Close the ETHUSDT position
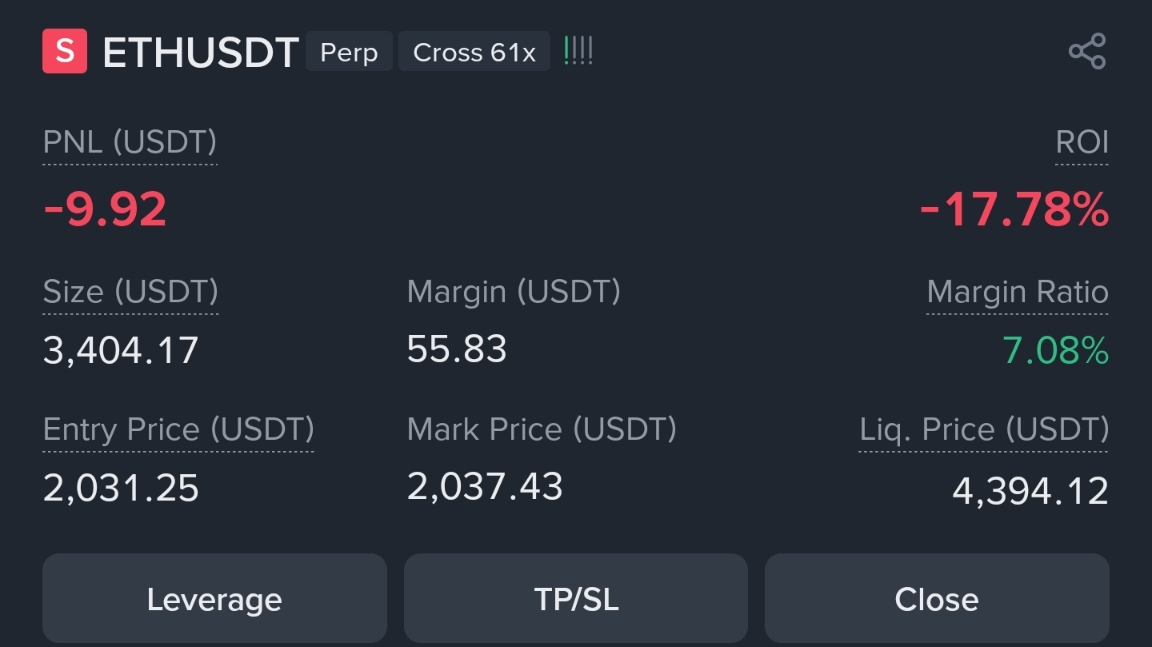Image resolution: width=1152 pixels, height=647 pixels. point(937,599)
